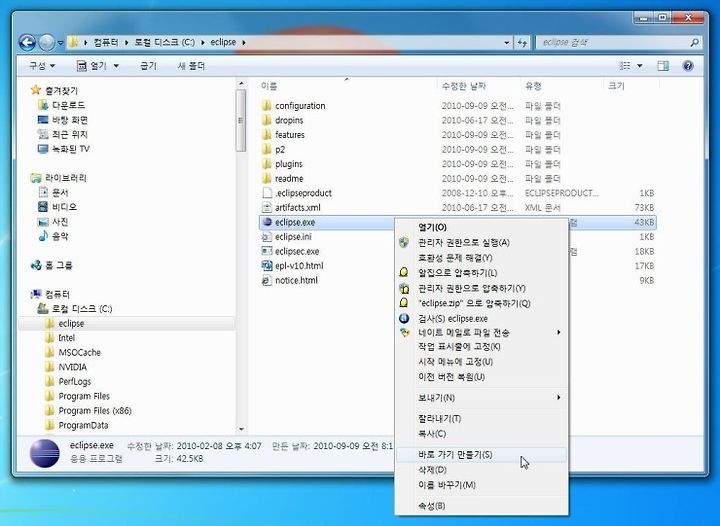This screenshot has width=720, height=526.
Task: Sort by 이름 column header
Action: [x=269, y=86]
